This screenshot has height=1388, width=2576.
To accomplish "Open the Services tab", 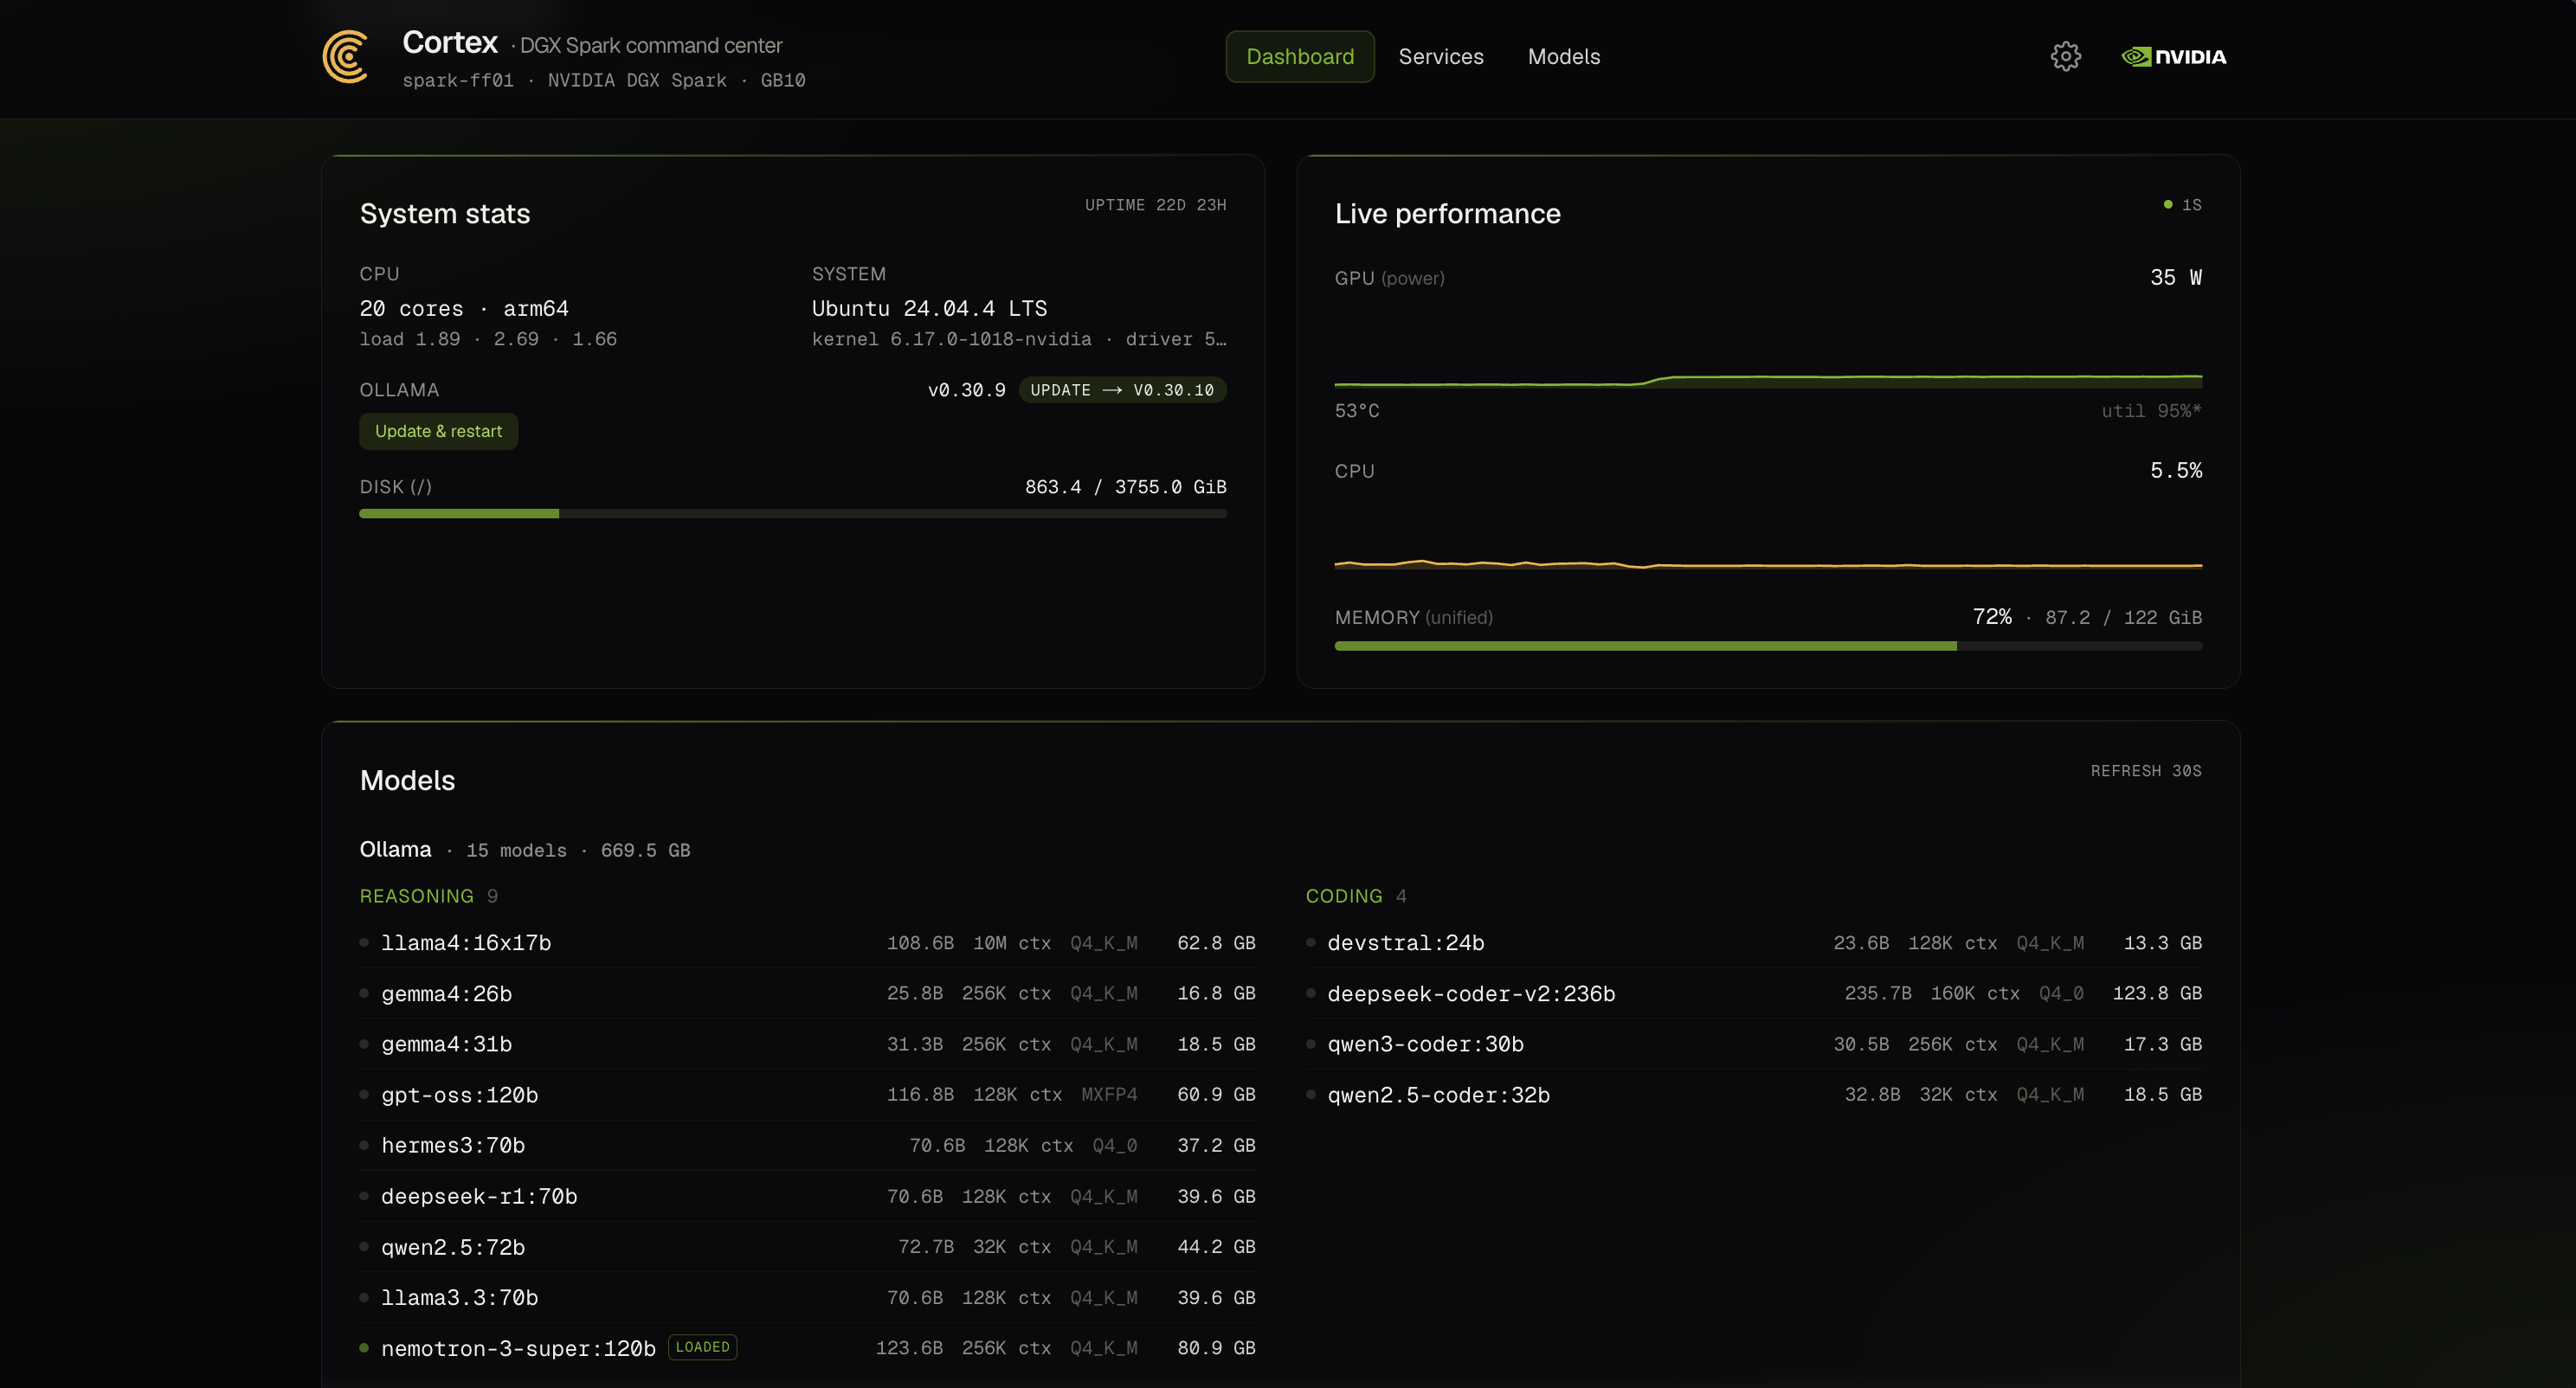I will coord(1441,56).
